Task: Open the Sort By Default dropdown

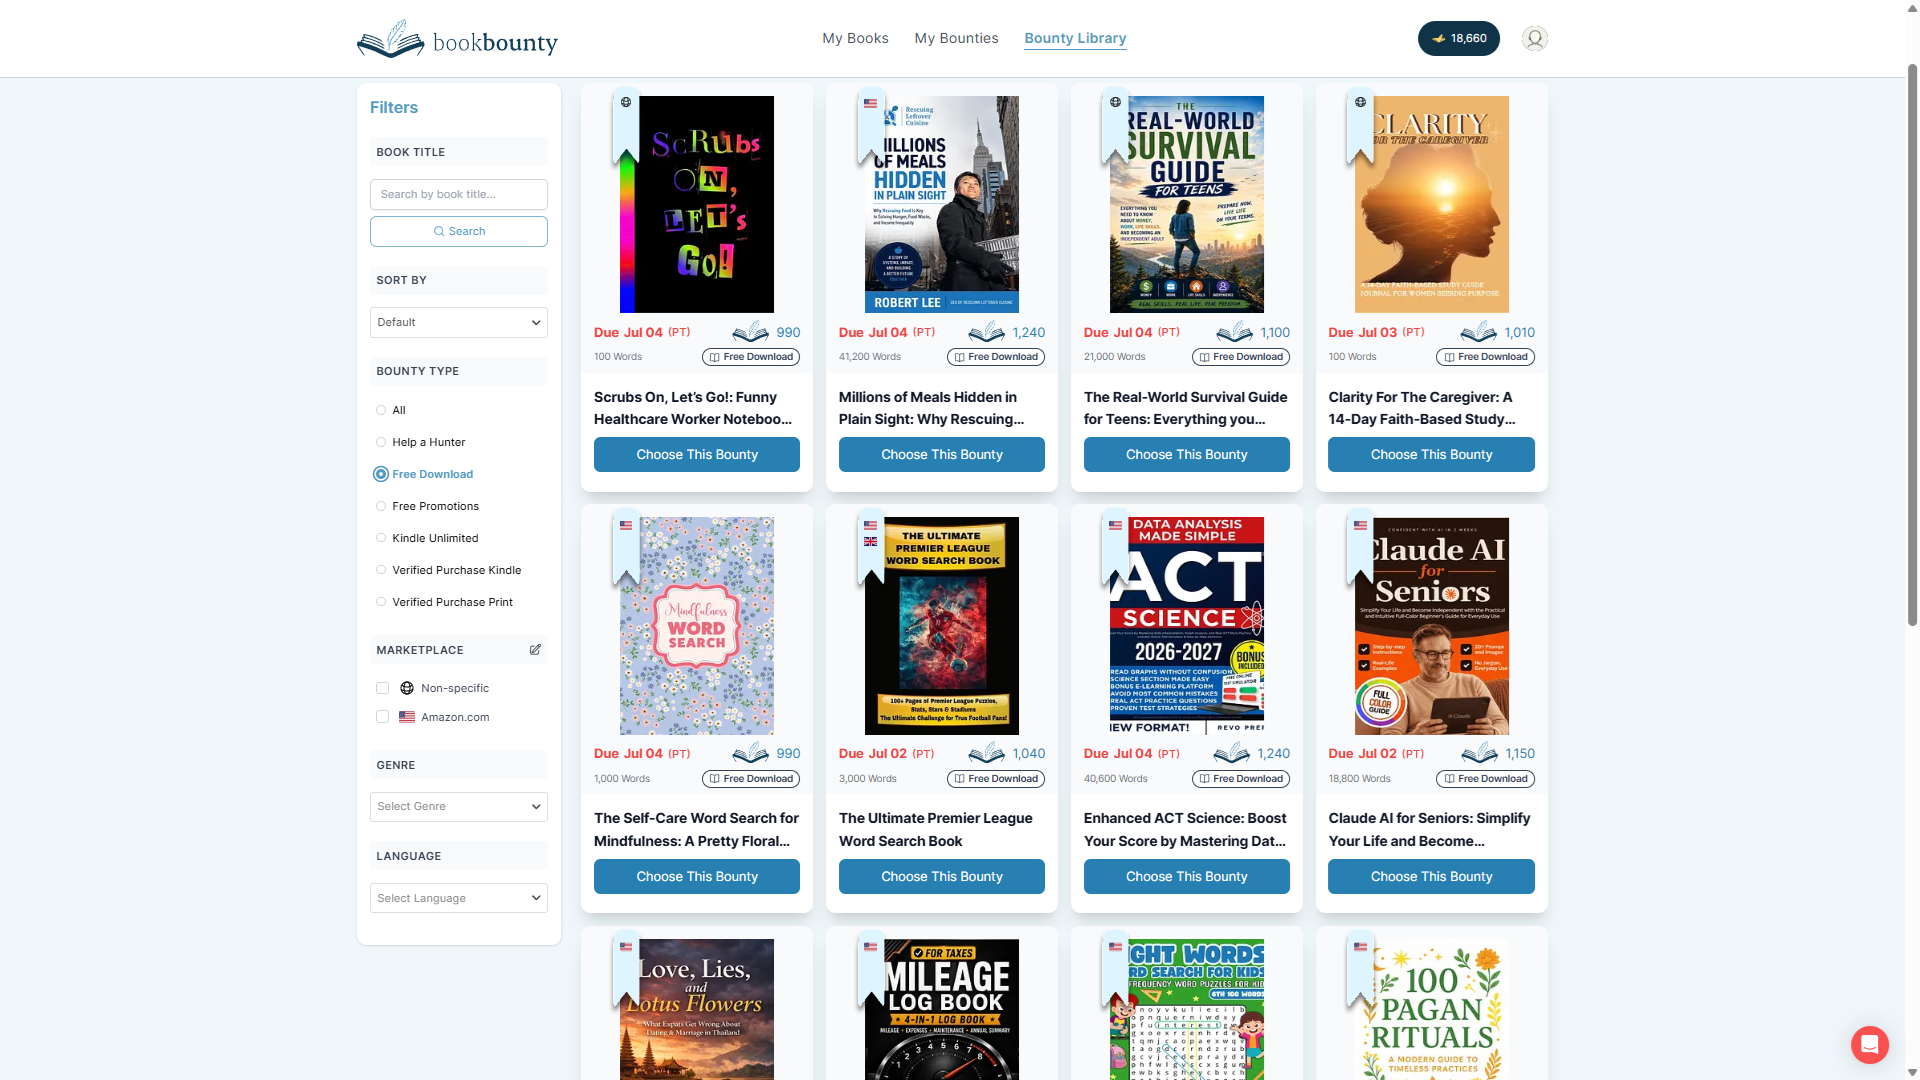Action: 459,322
